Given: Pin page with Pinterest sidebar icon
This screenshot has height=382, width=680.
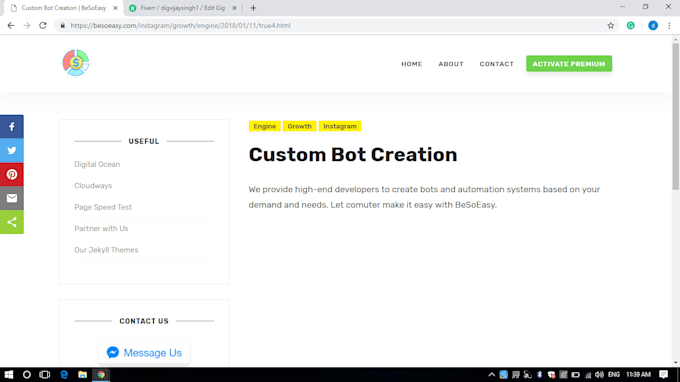Looking at the screenshot, I should coord(12,174).
